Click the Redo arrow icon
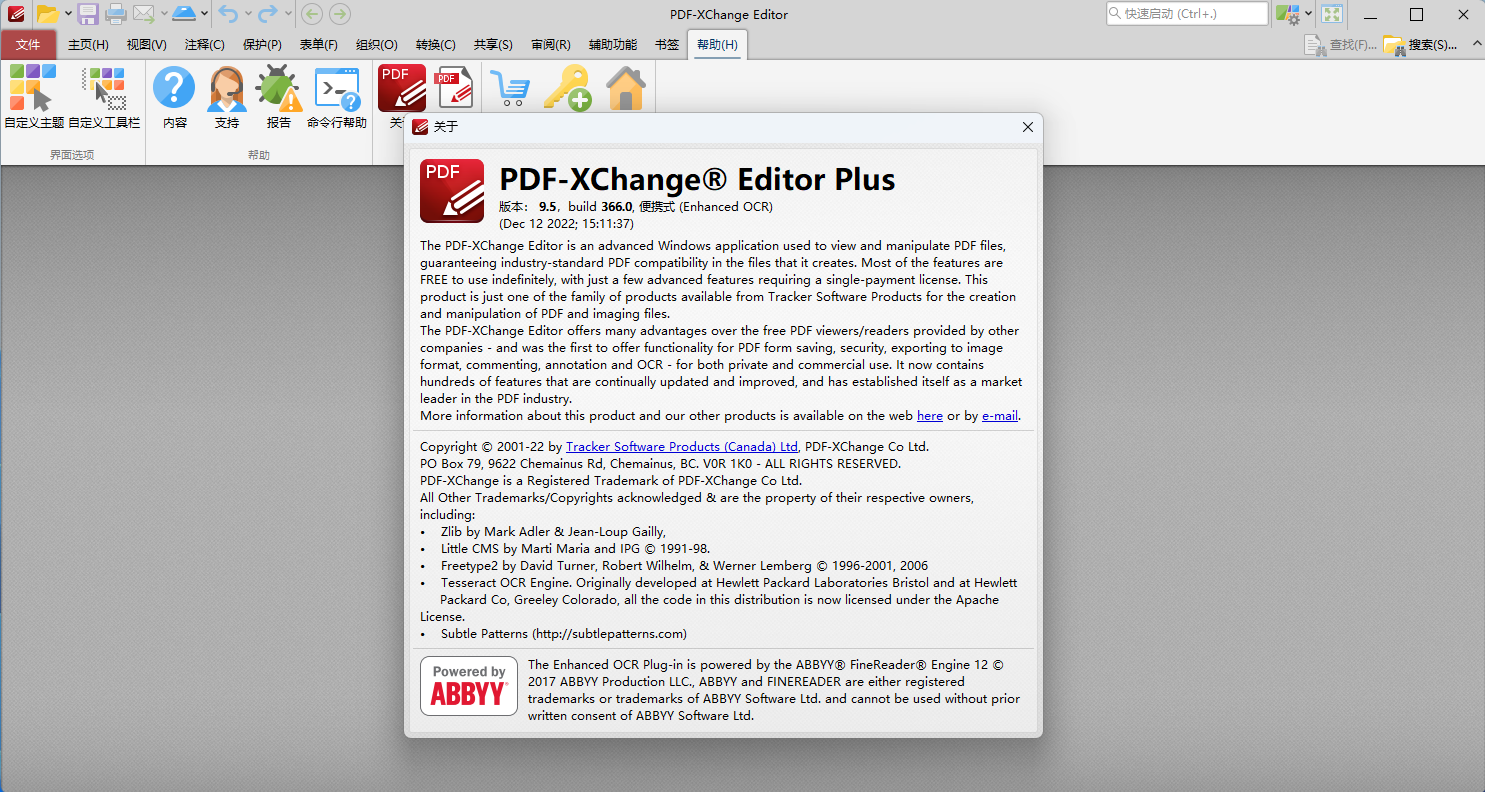The height and width of the screenshot is (792, 1485). [x=268, y=14]
